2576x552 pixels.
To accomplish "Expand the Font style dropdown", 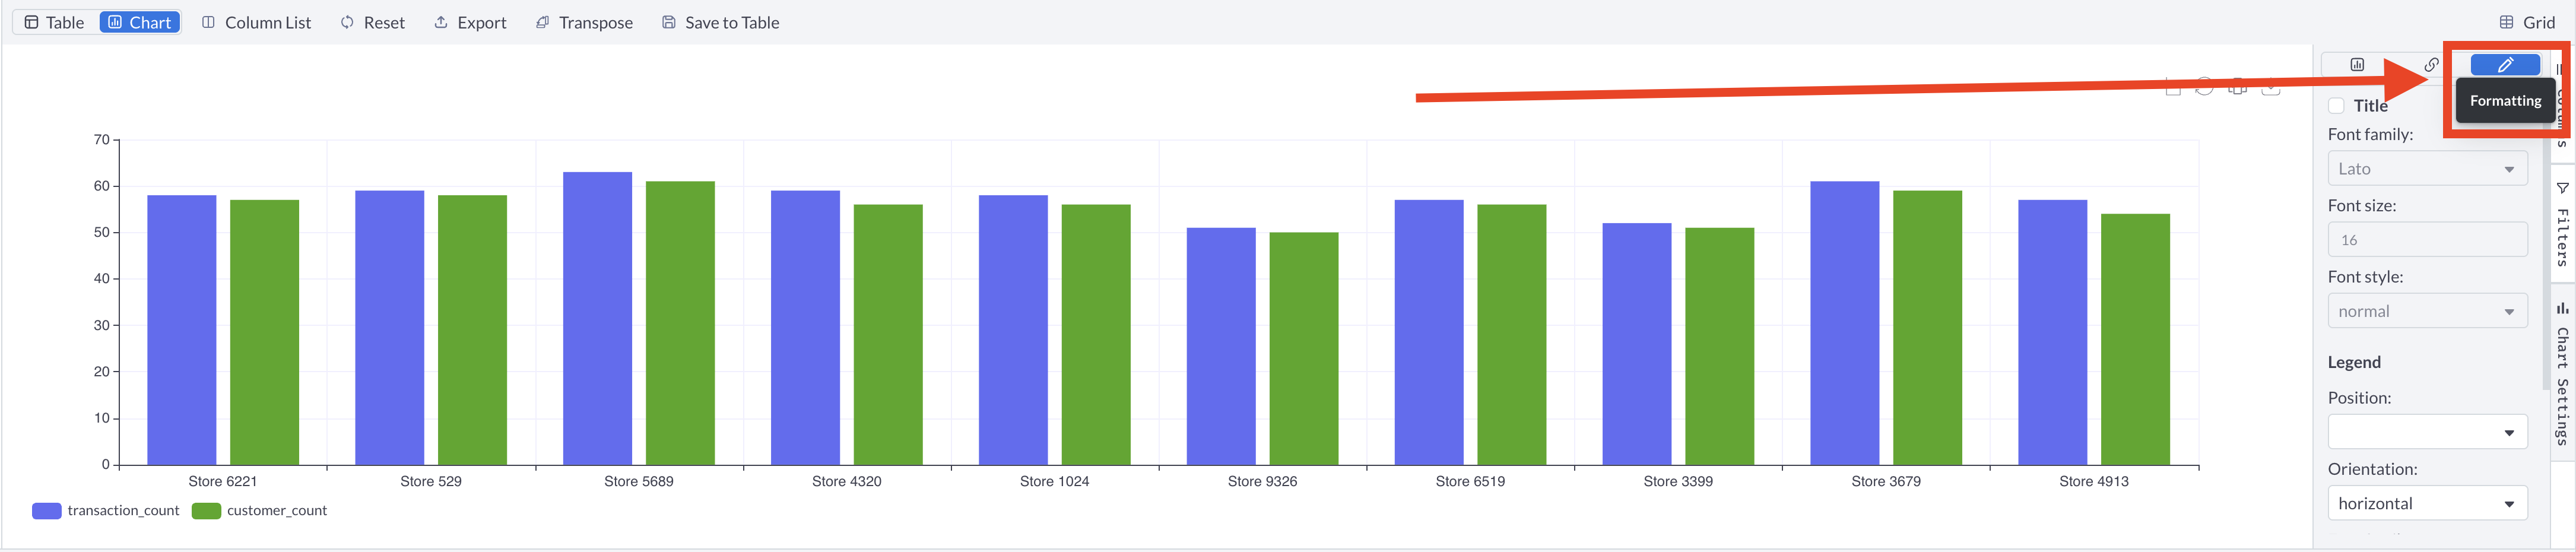I will click(x=2426, y=311).
